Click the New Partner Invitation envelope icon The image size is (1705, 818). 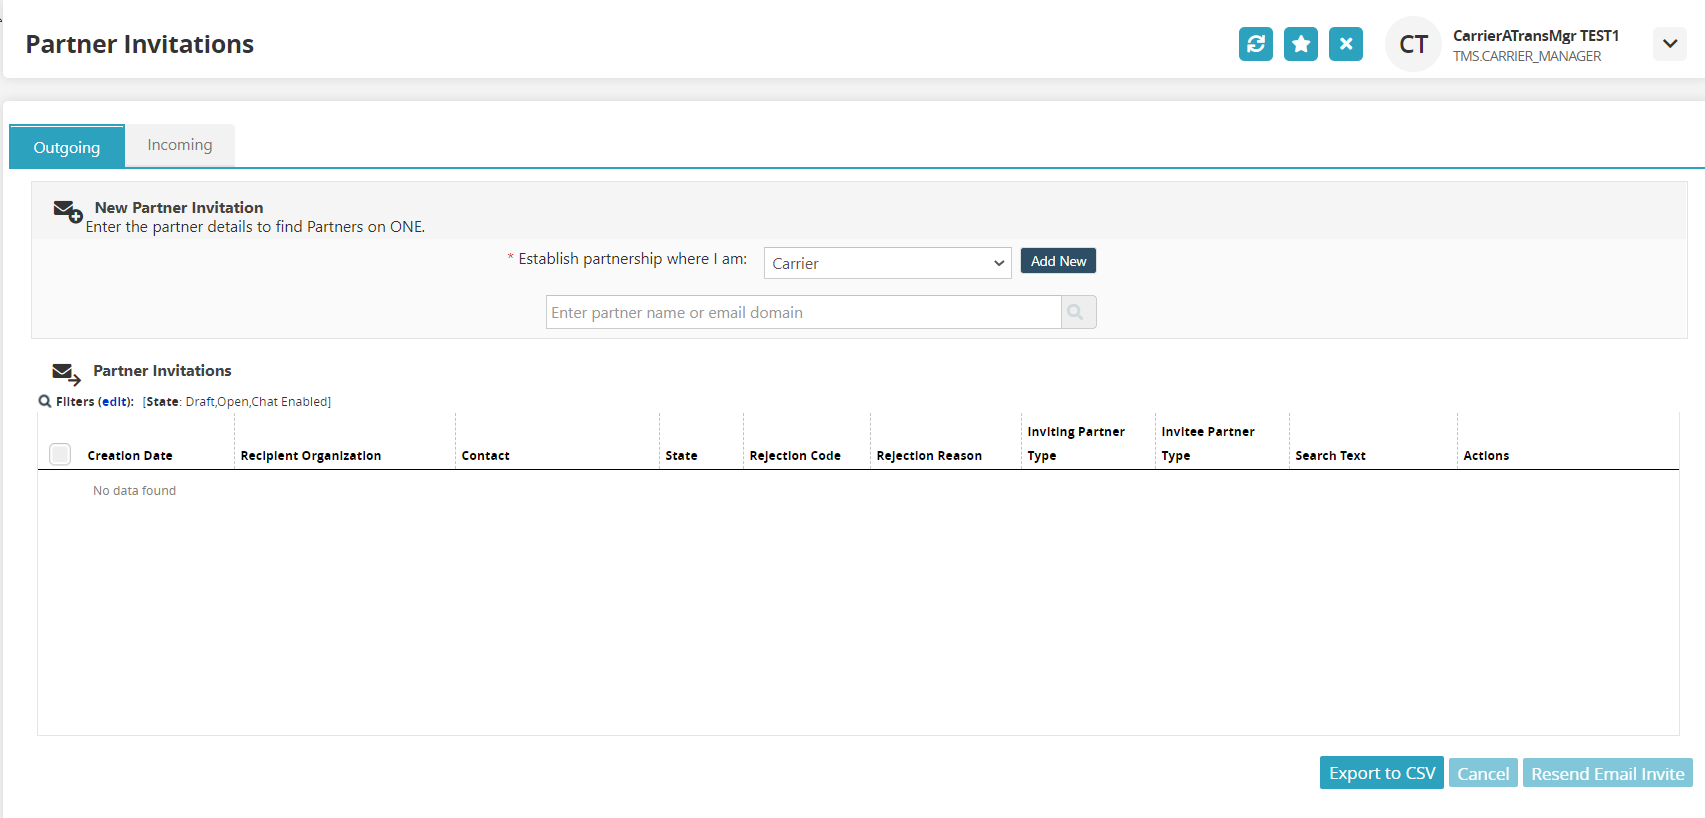pyautogui.click(x=67, y=211)
